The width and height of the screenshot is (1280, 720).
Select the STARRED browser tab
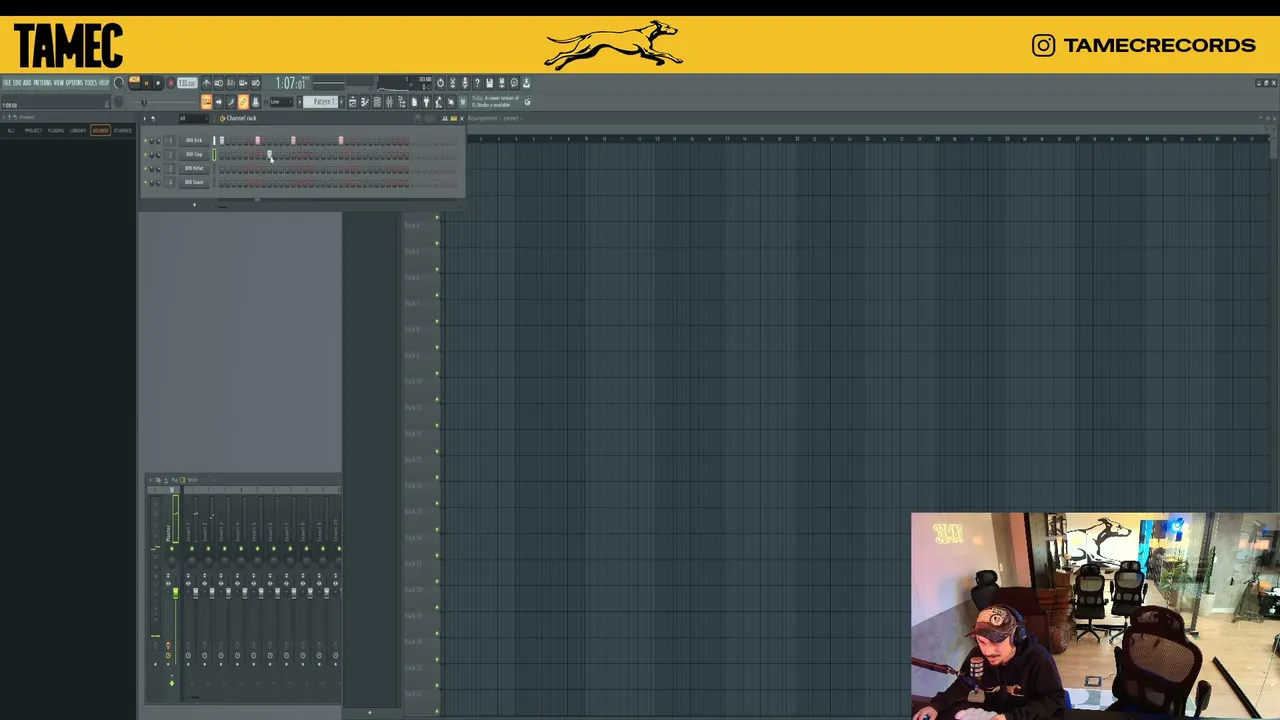pyautogui.click(x=123, y=130)
